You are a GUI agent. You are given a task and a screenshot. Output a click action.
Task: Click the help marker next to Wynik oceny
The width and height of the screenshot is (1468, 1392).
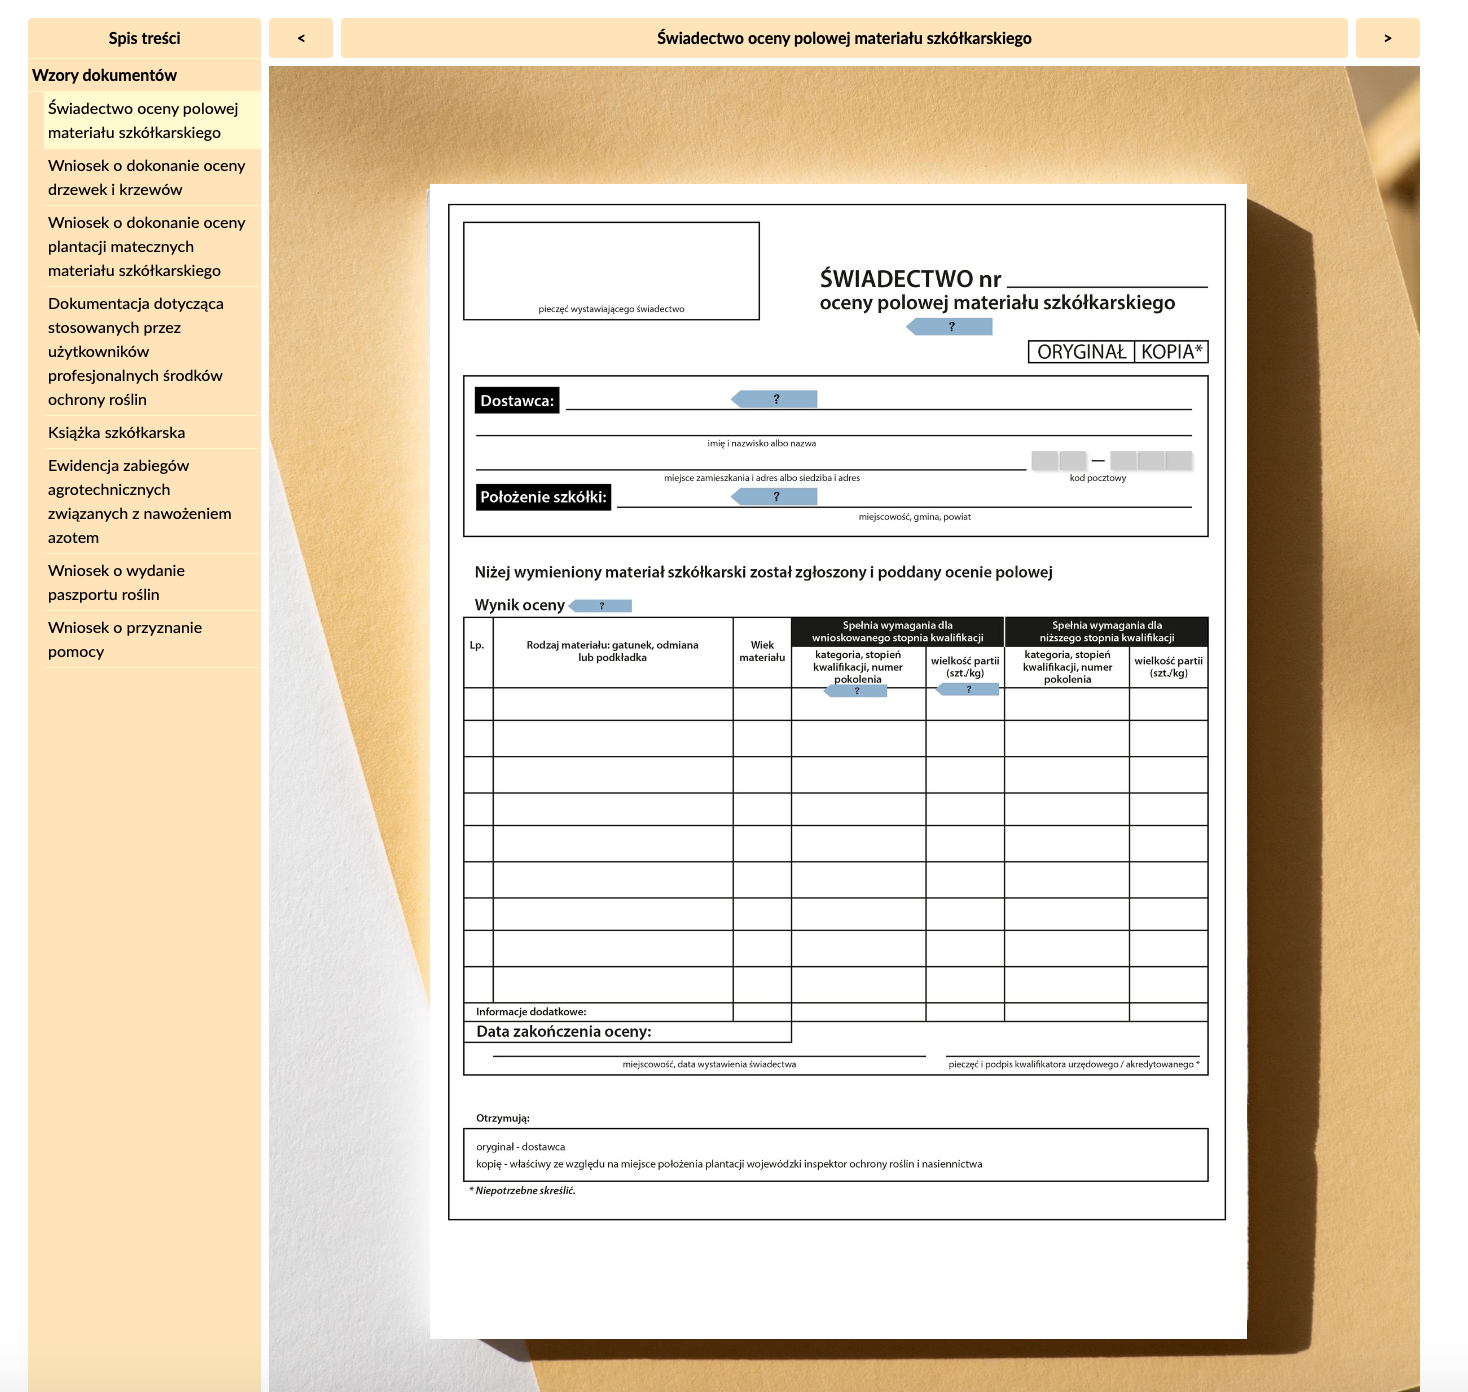click(601, 605)
